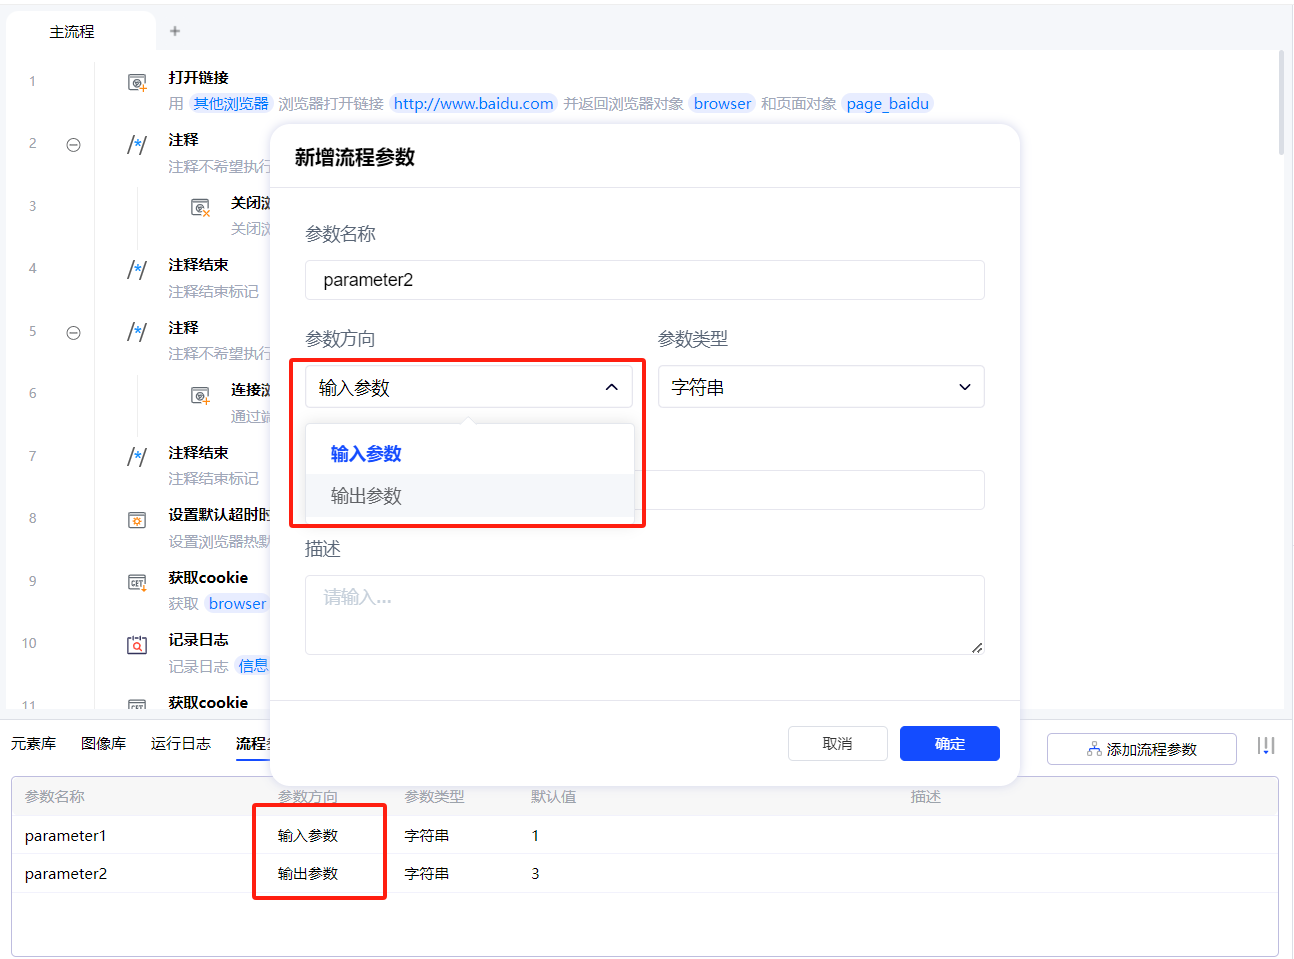Viewport: 1294px width, 959px height.
Task: Collapse the comment block on line 2
Action: click(73, 145)
